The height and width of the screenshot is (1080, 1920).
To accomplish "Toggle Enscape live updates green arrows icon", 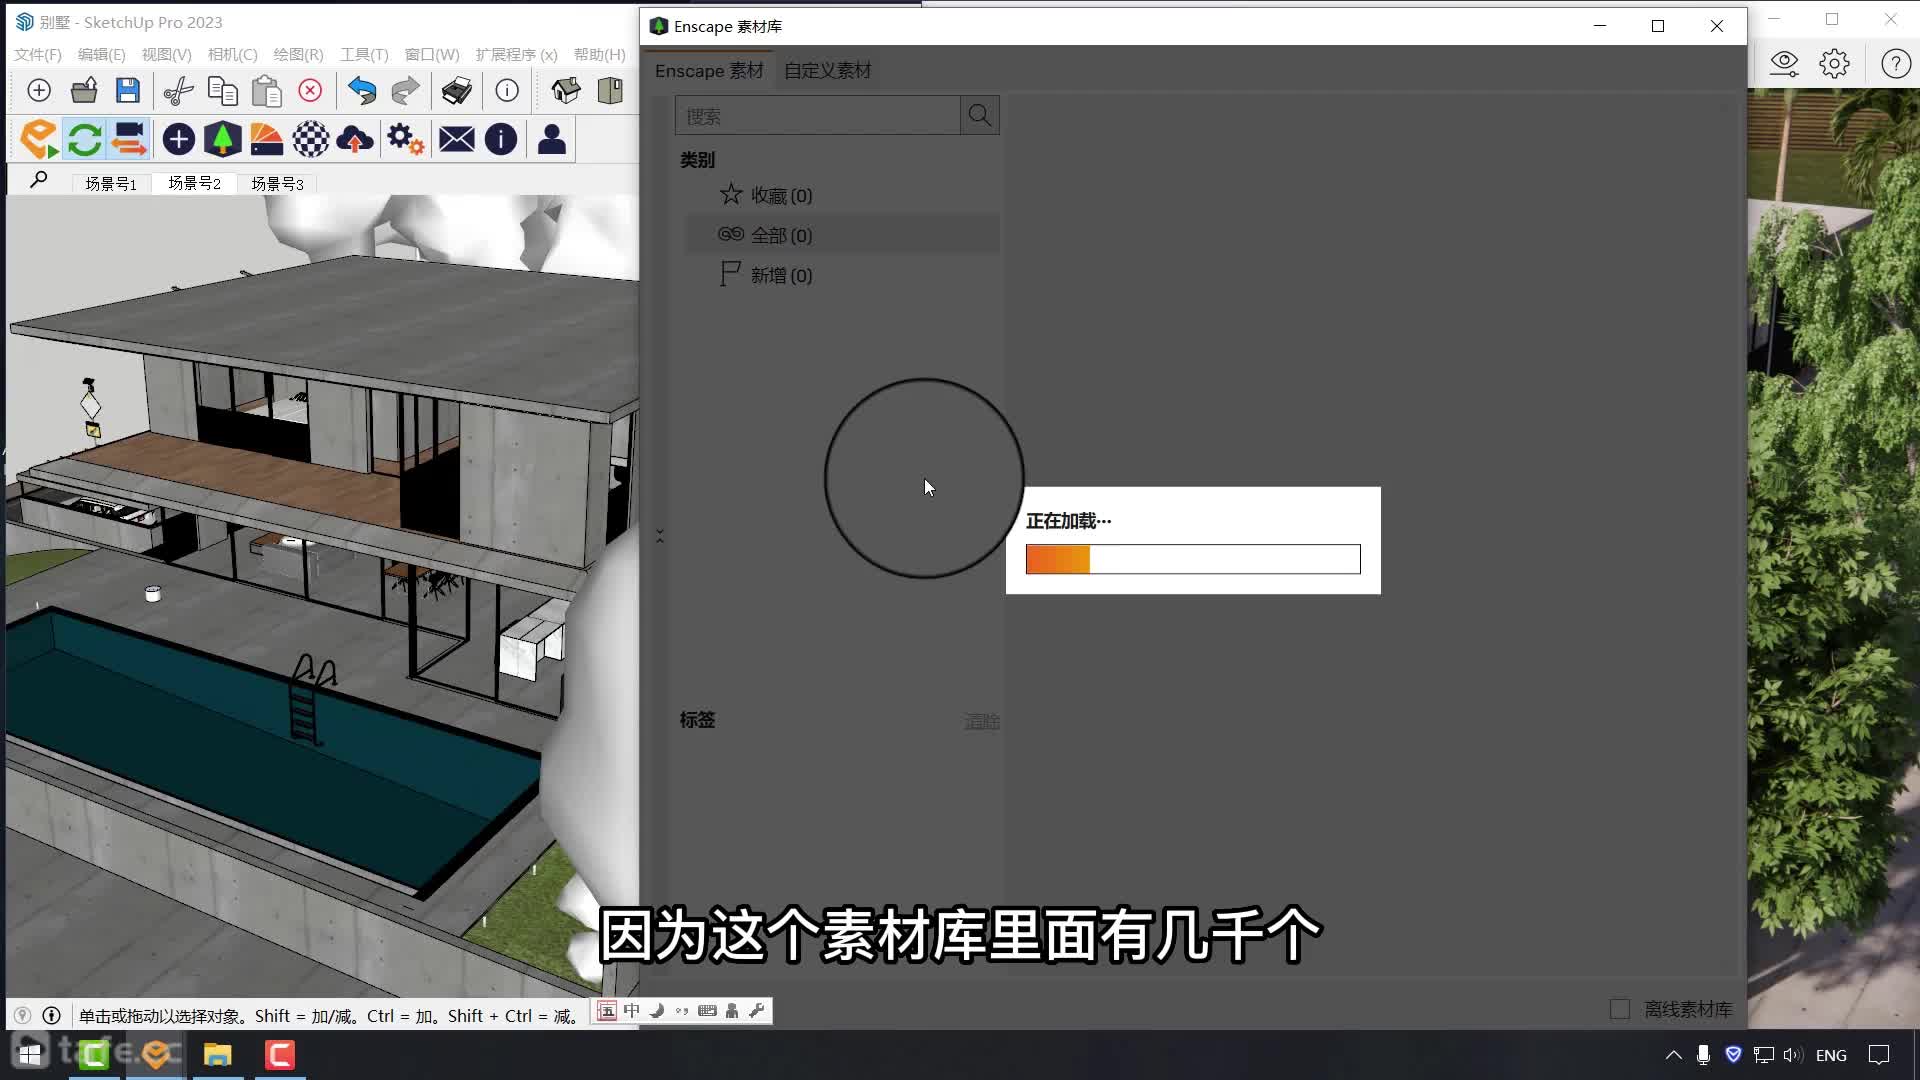I will point(85,139).
